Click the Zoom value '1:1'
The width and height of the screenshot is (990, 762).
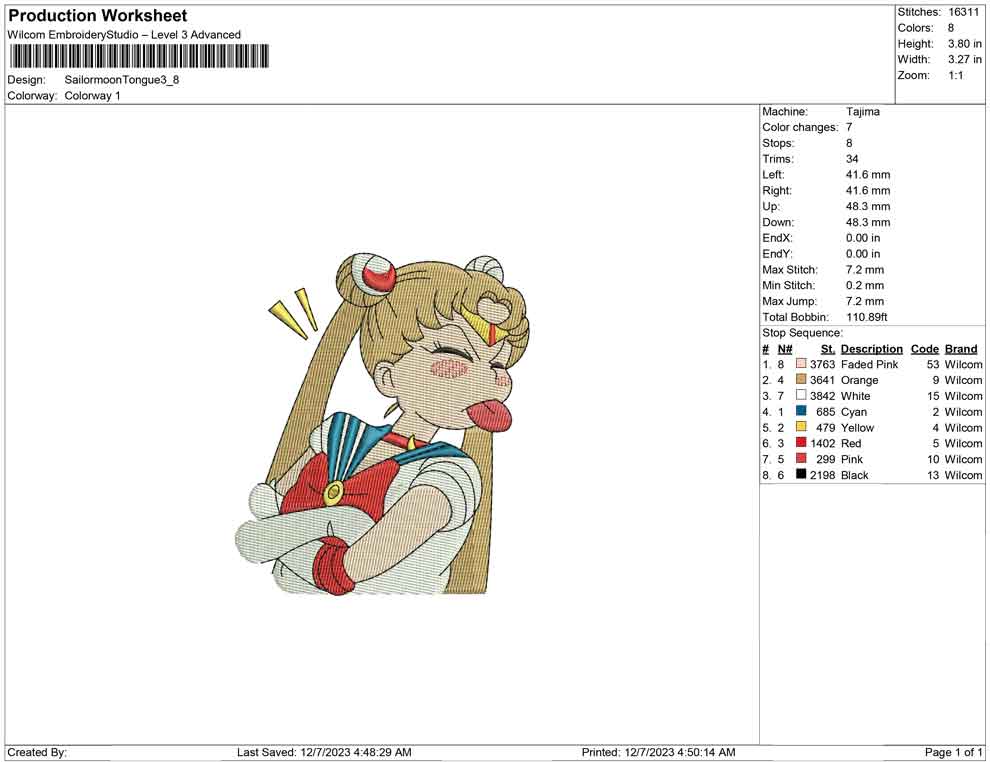coord(956,75)
